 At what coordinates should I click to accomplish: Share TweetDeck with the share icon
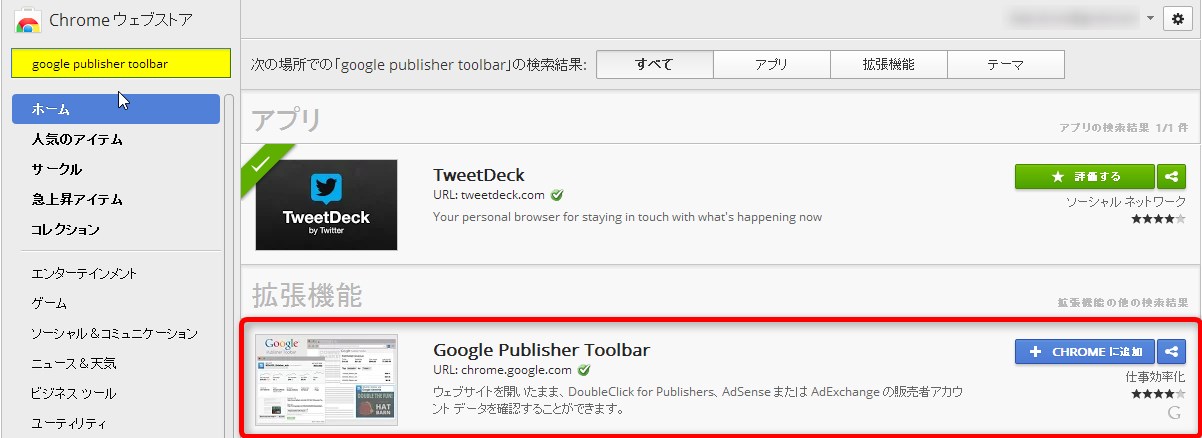coord(1171,176)
